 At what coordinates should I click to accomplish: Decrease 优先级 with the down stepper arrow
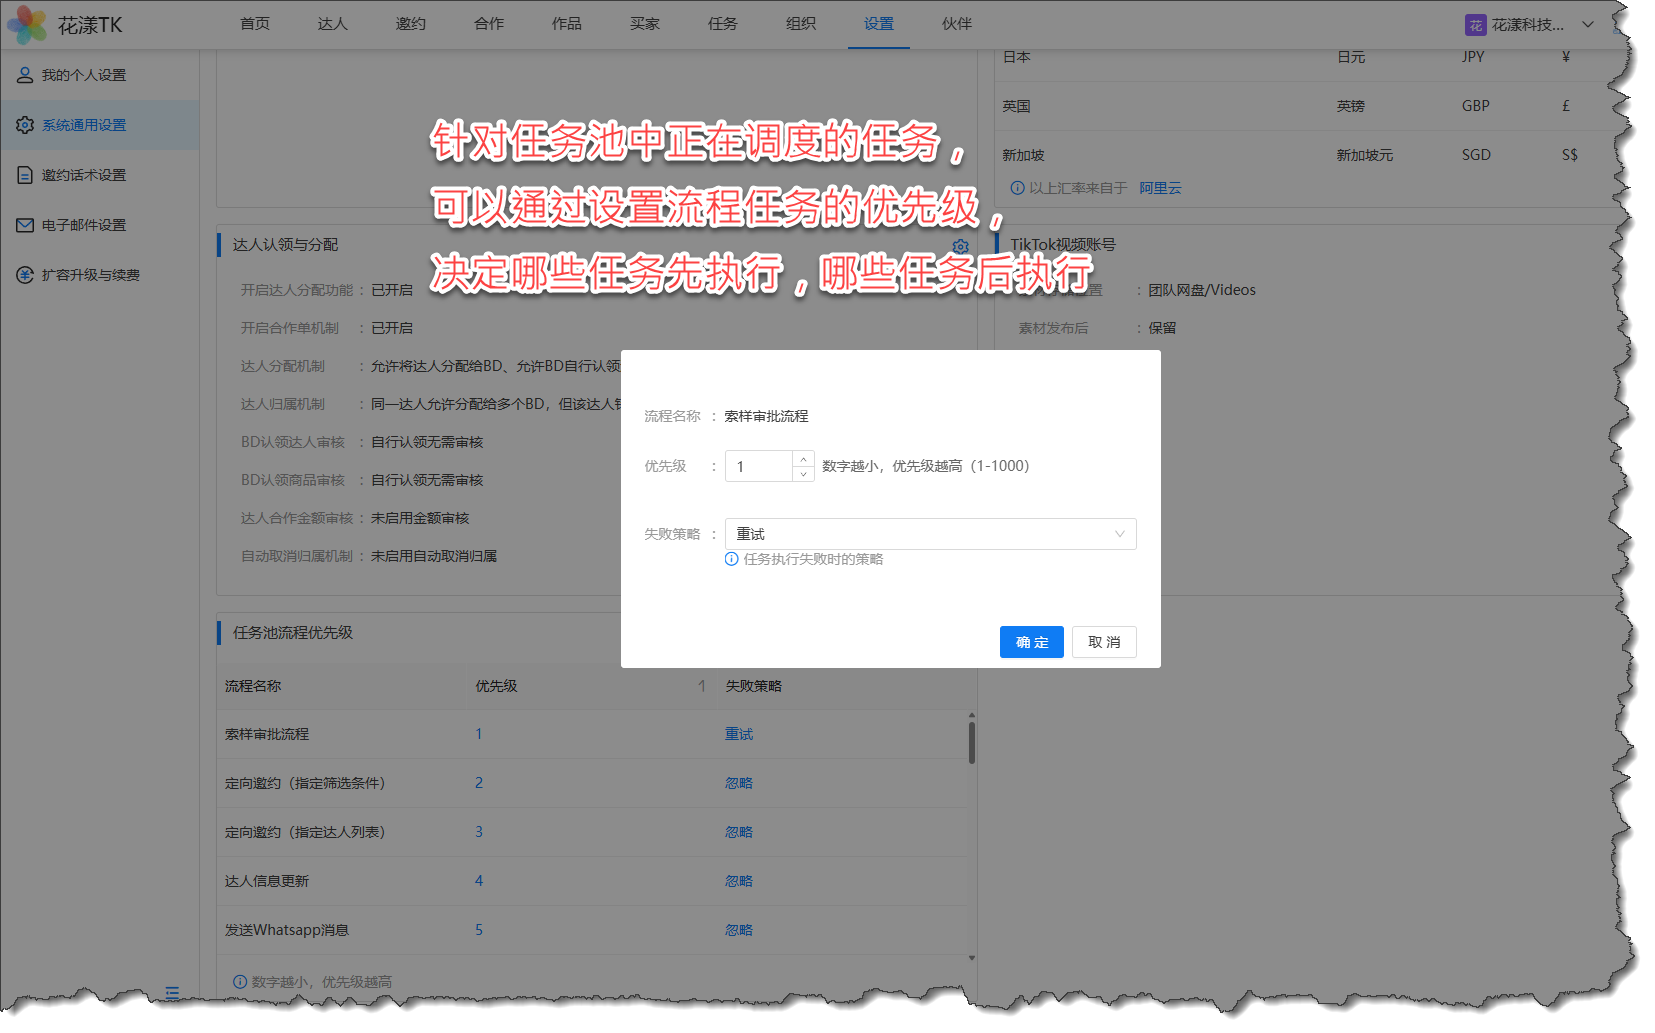click(803, 474)
